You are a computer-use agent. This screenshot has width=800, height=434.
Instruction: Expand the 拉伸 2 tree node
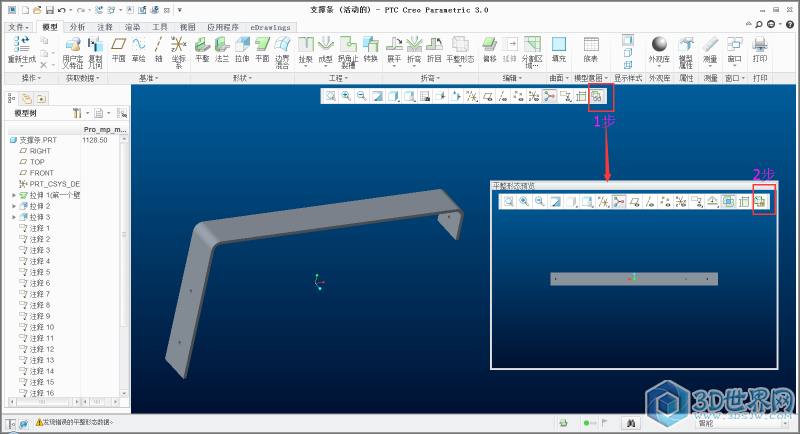(14, 206)
